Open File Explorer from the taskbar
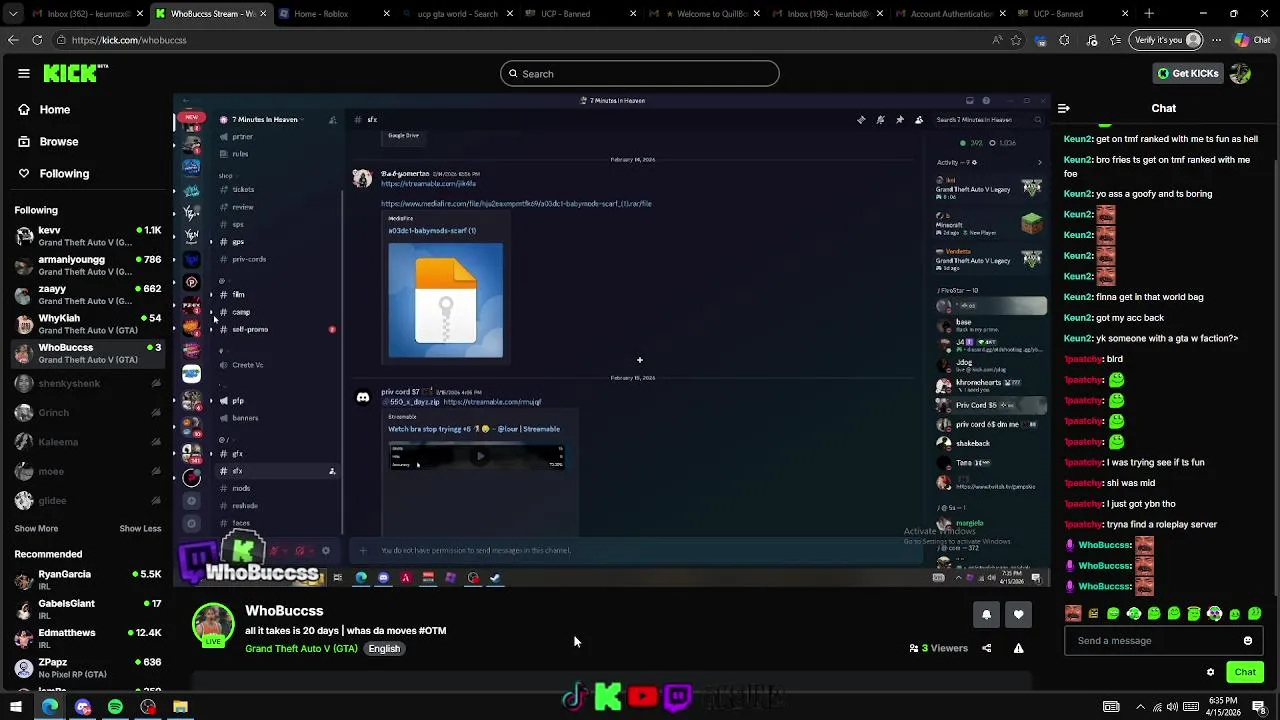1280x720 pixels. click(180, 707)
